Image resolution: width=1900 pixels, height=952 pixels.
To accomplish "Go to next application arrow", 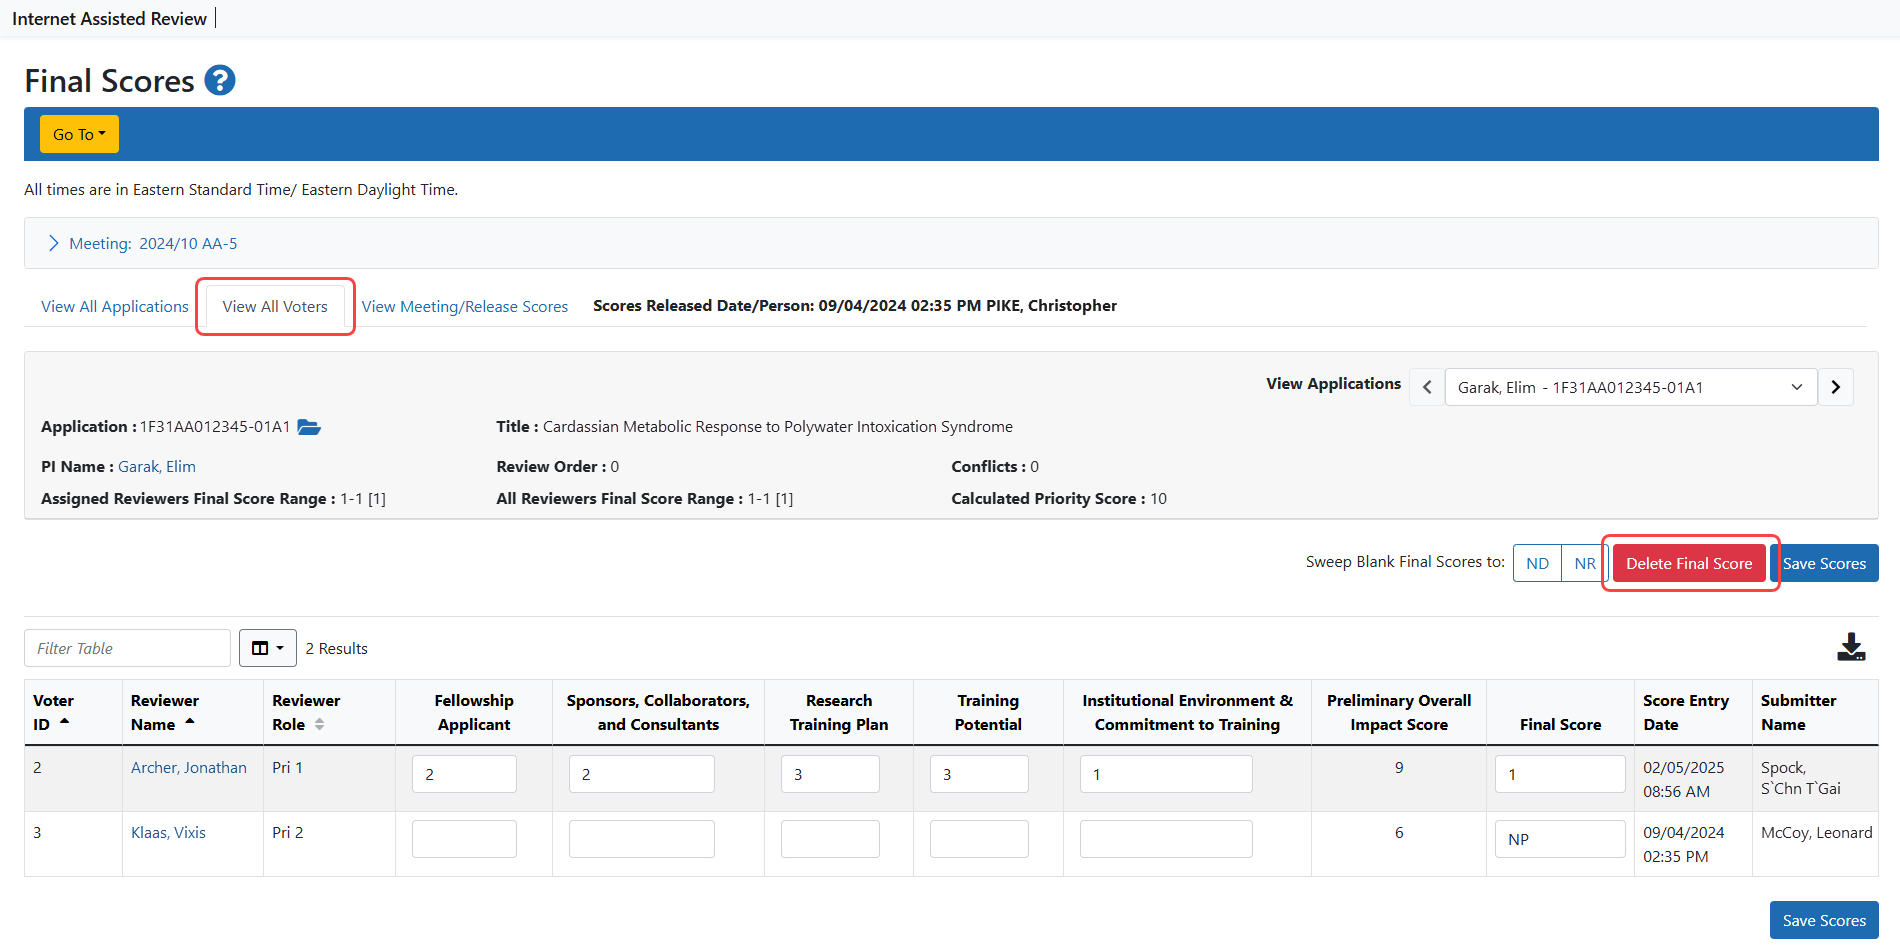I will tap(1836, 387).
